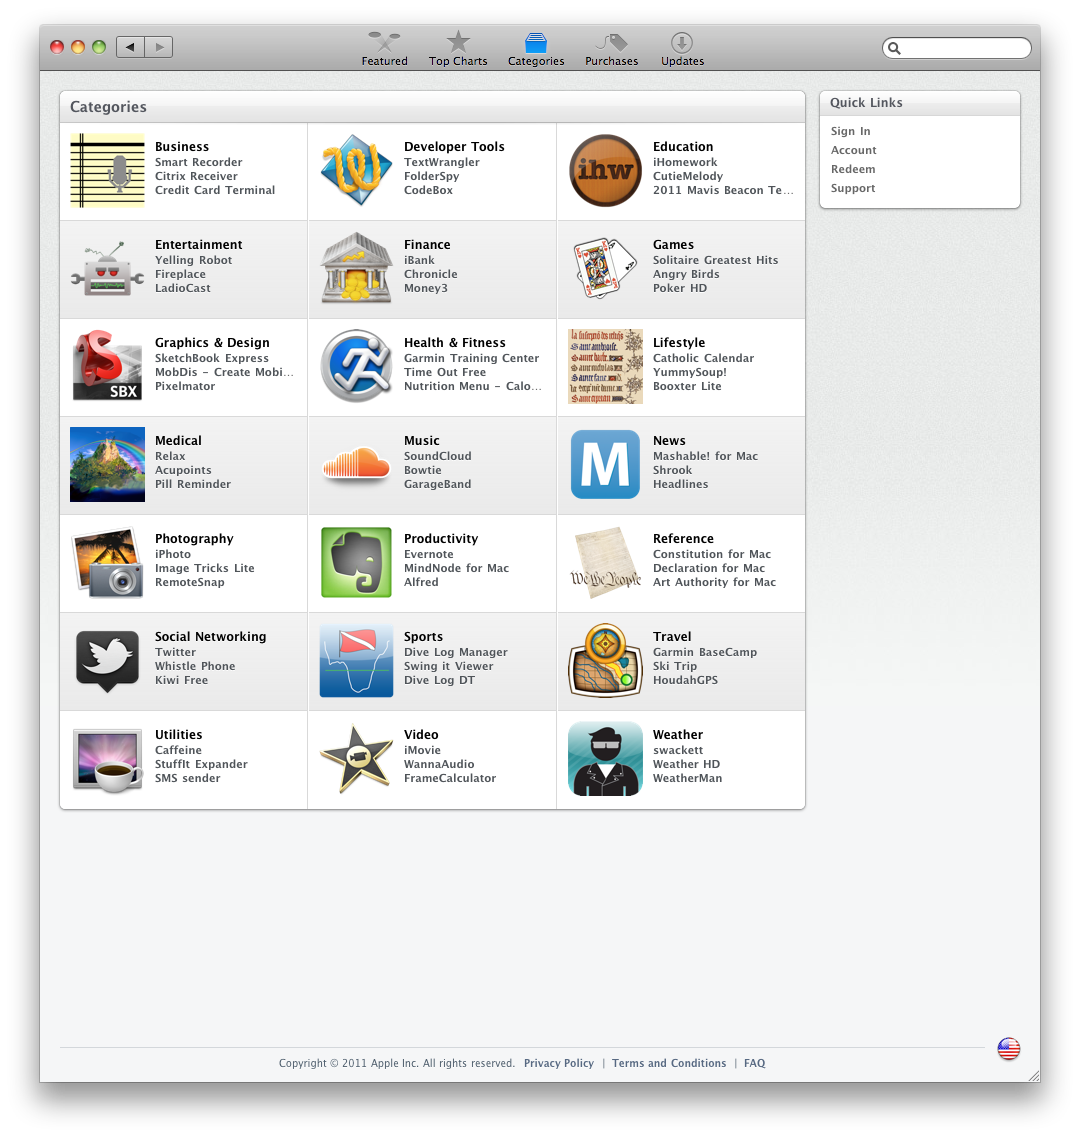The height and width of the screenshot is (1137, 1080).
Task: Open the Reference Constitution parchment icon
Action: 605,563
